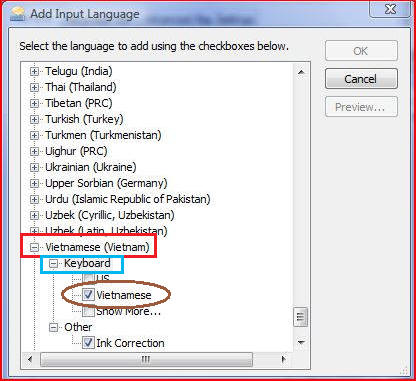The width and height of the screenshot is (418, 381).
Task: Select the Other tree label
Action: coord(78,327)
